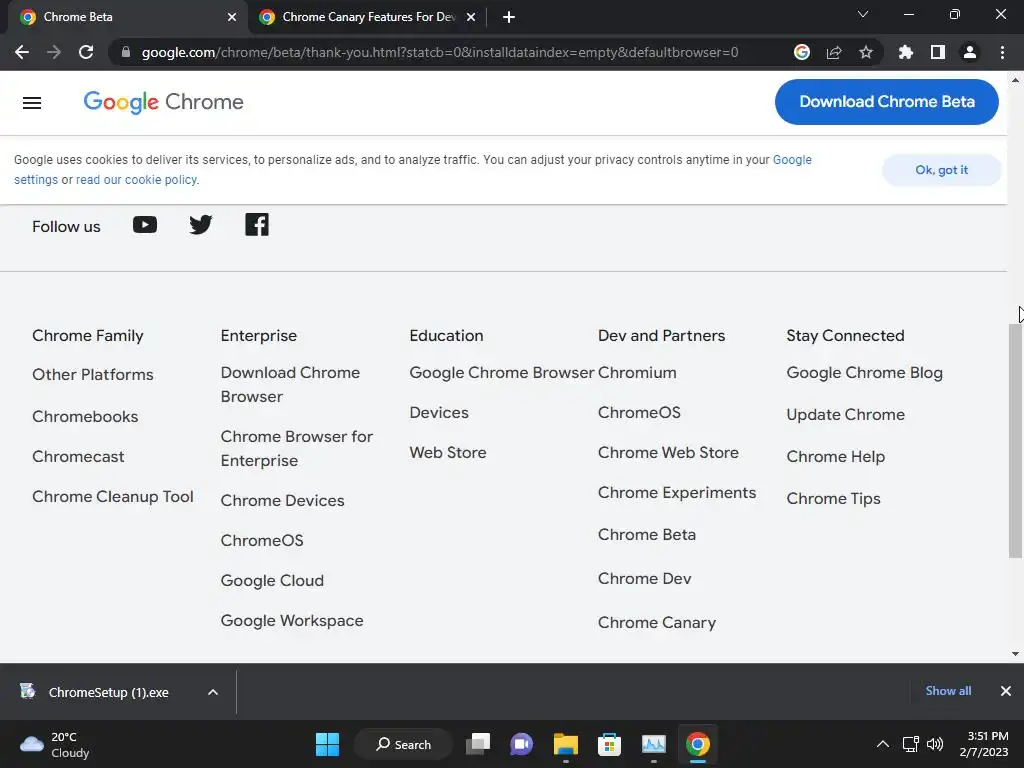
Task: Open Education's Google Chrome Browser link
Action: pyautogui.click(x=502, y=373)
